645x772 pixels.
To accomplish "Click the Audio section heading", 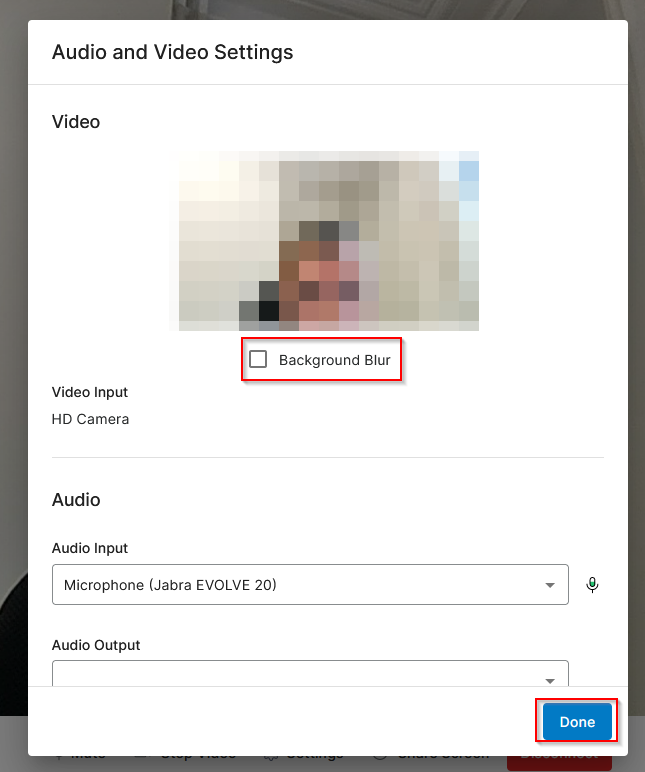I will click(76, 500).
